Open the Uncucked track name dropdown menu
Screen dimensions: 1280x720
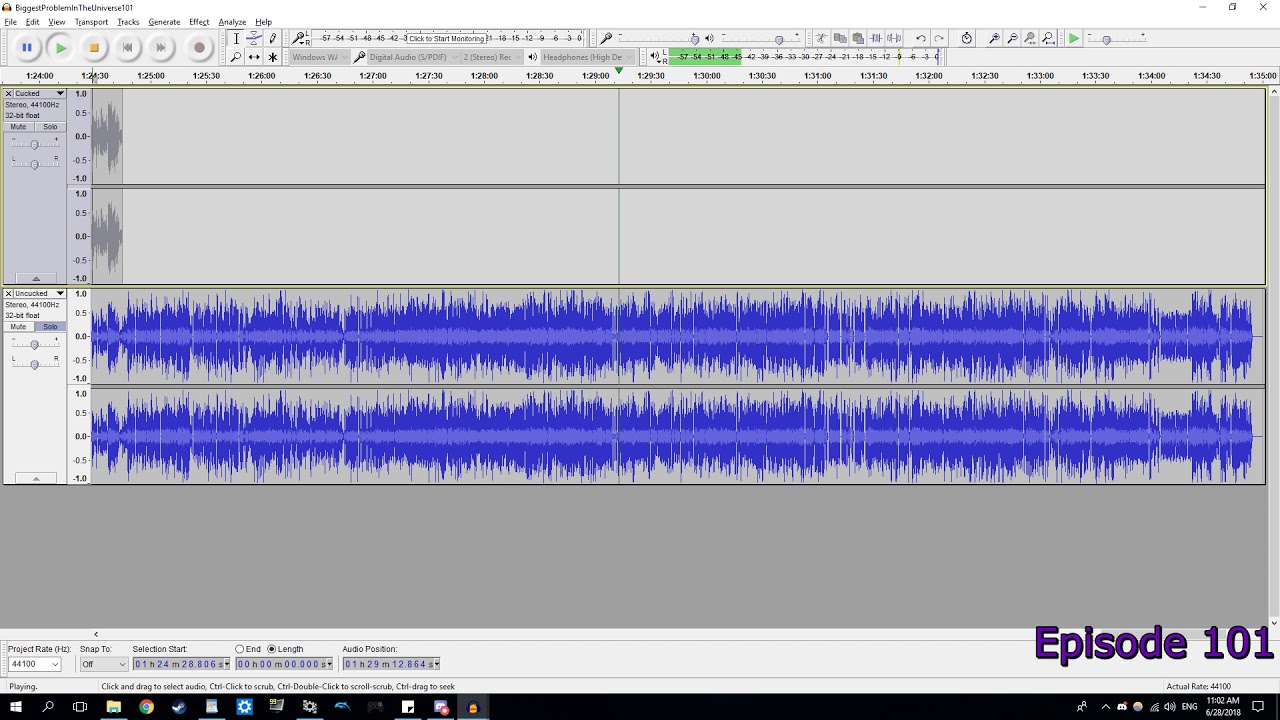(x=60, y=294)
